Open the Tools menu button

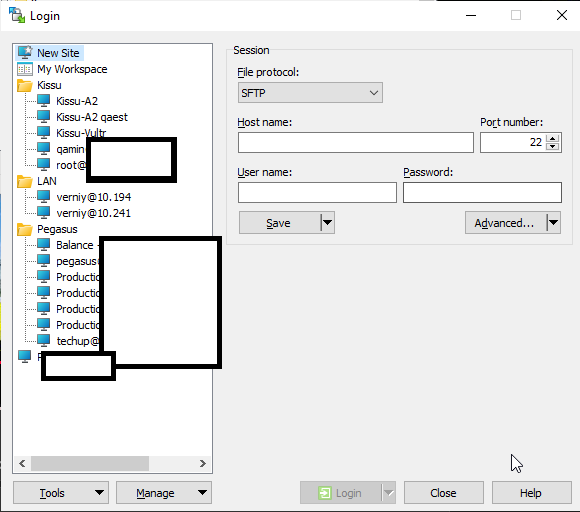[61, 493]
